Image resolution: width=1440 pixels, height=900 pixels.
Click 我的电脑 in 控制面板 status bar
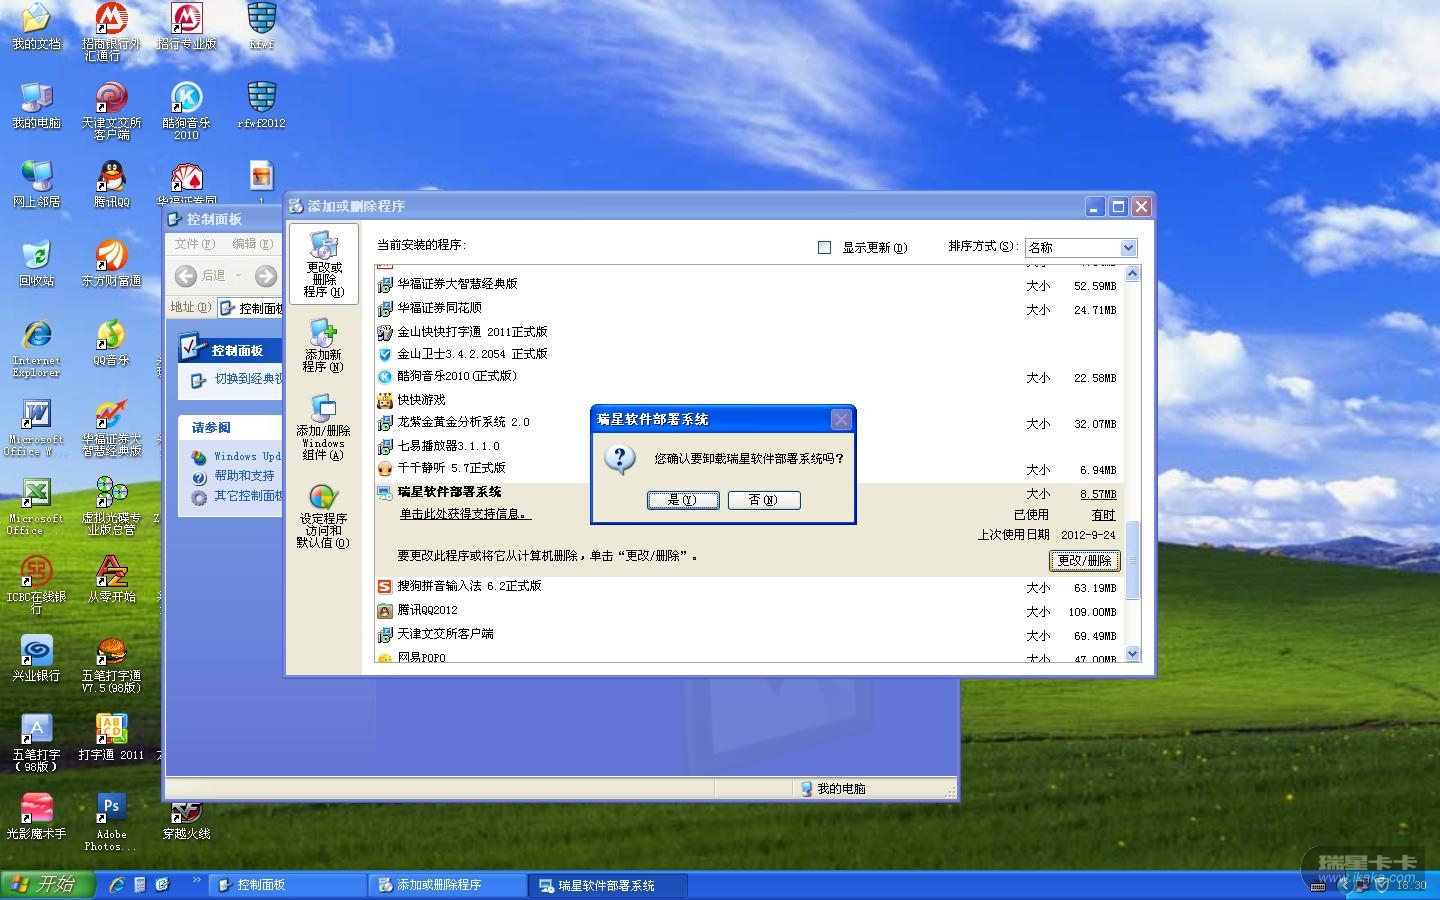pyautogui.click(x=833, y=789)
